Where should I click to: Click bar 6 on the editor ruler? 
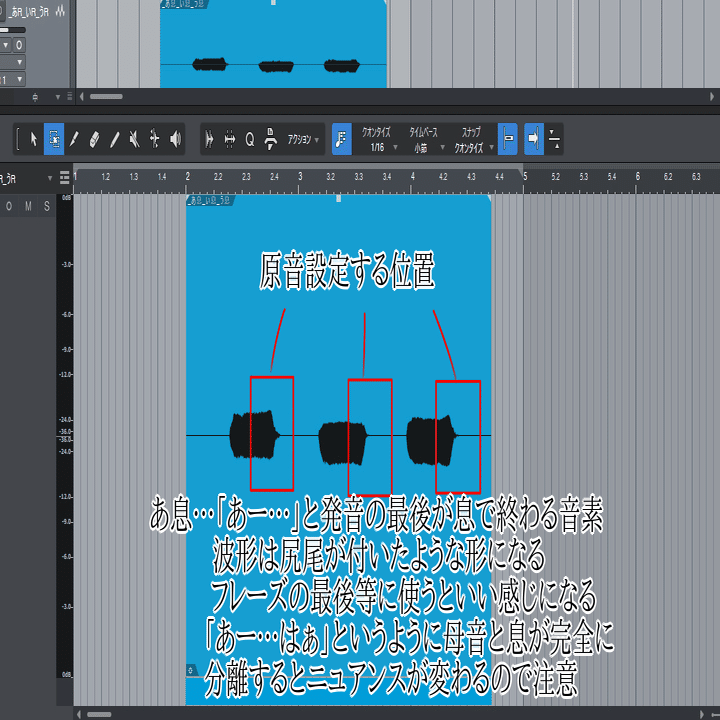[638, 176]
